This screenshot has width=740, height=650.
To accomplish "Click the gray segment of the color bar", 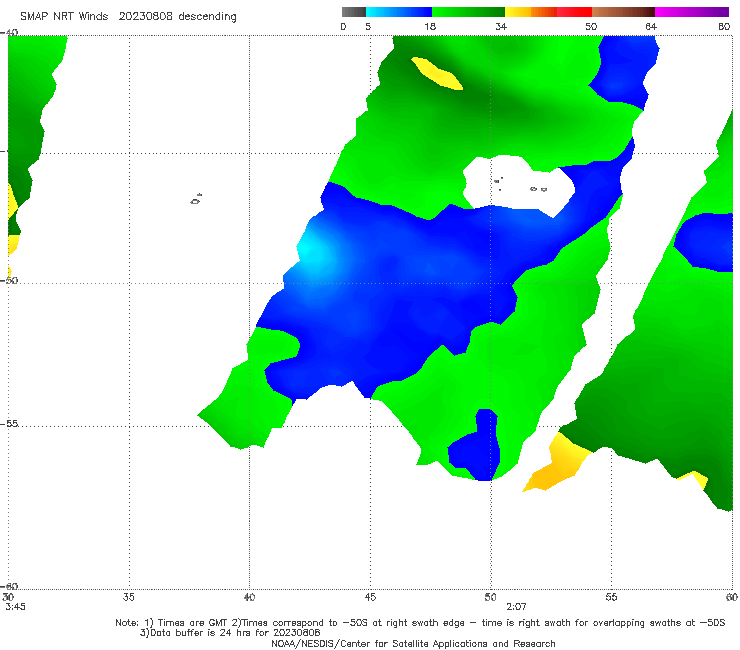I will pos(353,12).
